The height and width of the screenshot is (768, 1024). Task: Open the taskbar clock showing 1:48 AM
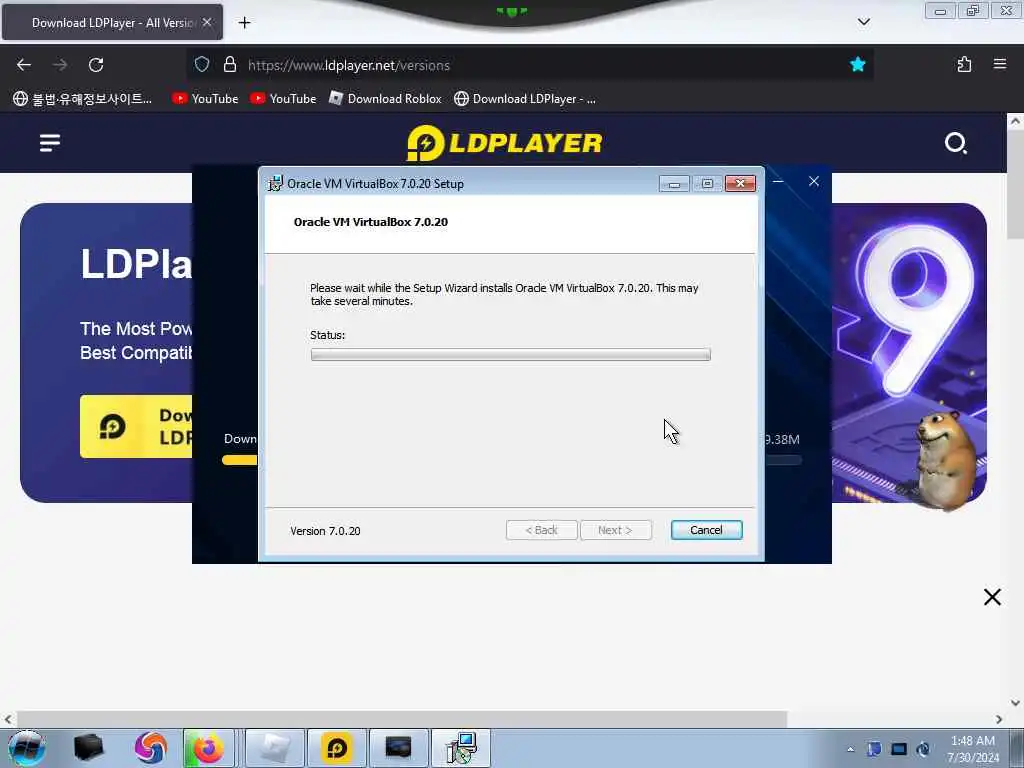[972, 749]
